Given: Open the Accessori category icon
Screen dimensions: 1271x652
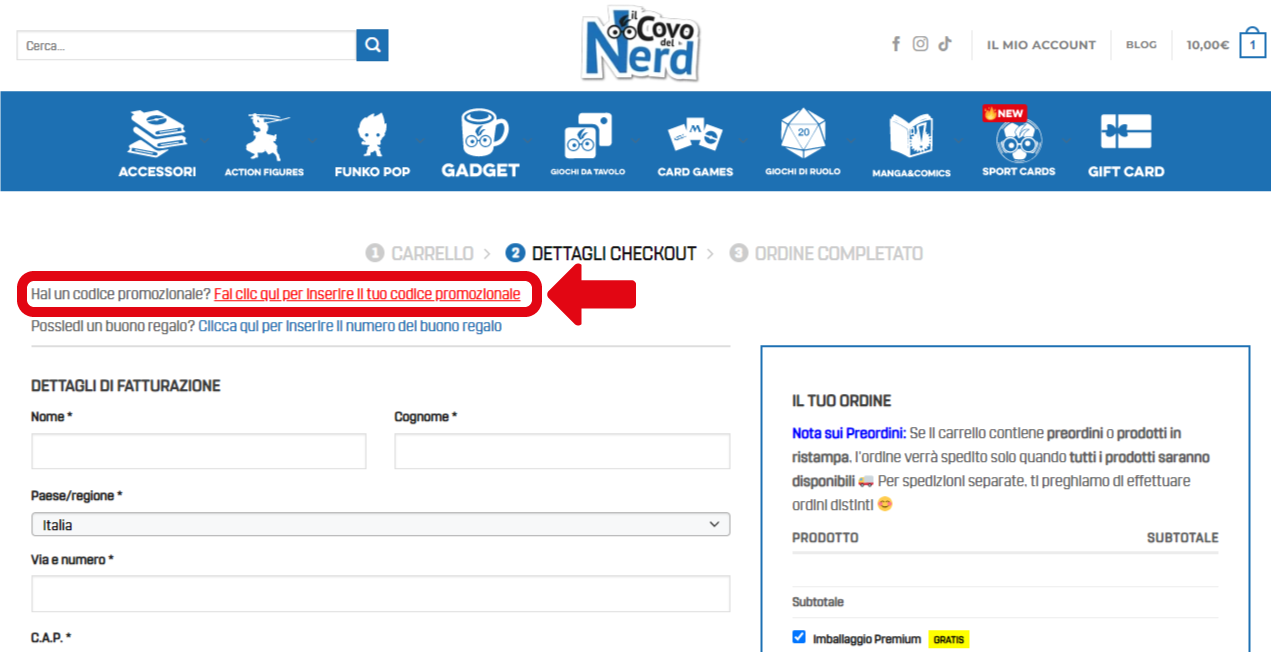Looking at the screenshot, I should click(157, 135).
